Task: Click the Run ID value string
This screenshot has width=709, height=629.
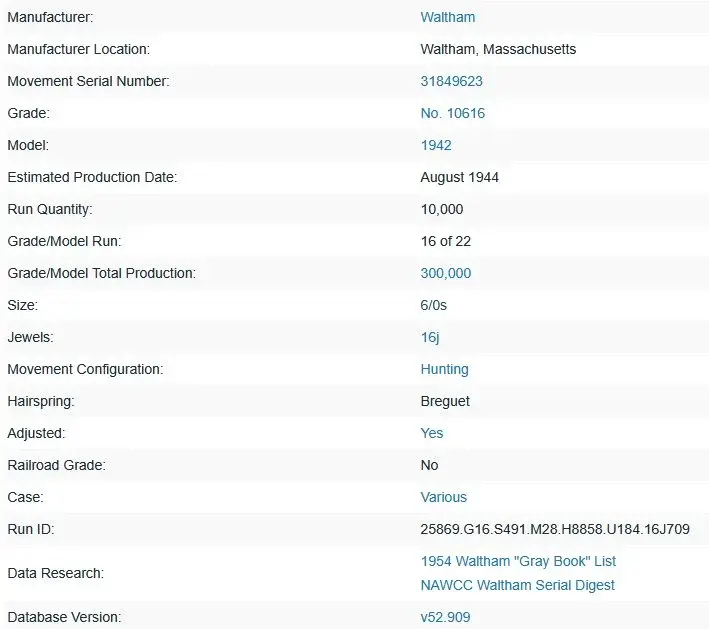Action: [x=555, y=529]
